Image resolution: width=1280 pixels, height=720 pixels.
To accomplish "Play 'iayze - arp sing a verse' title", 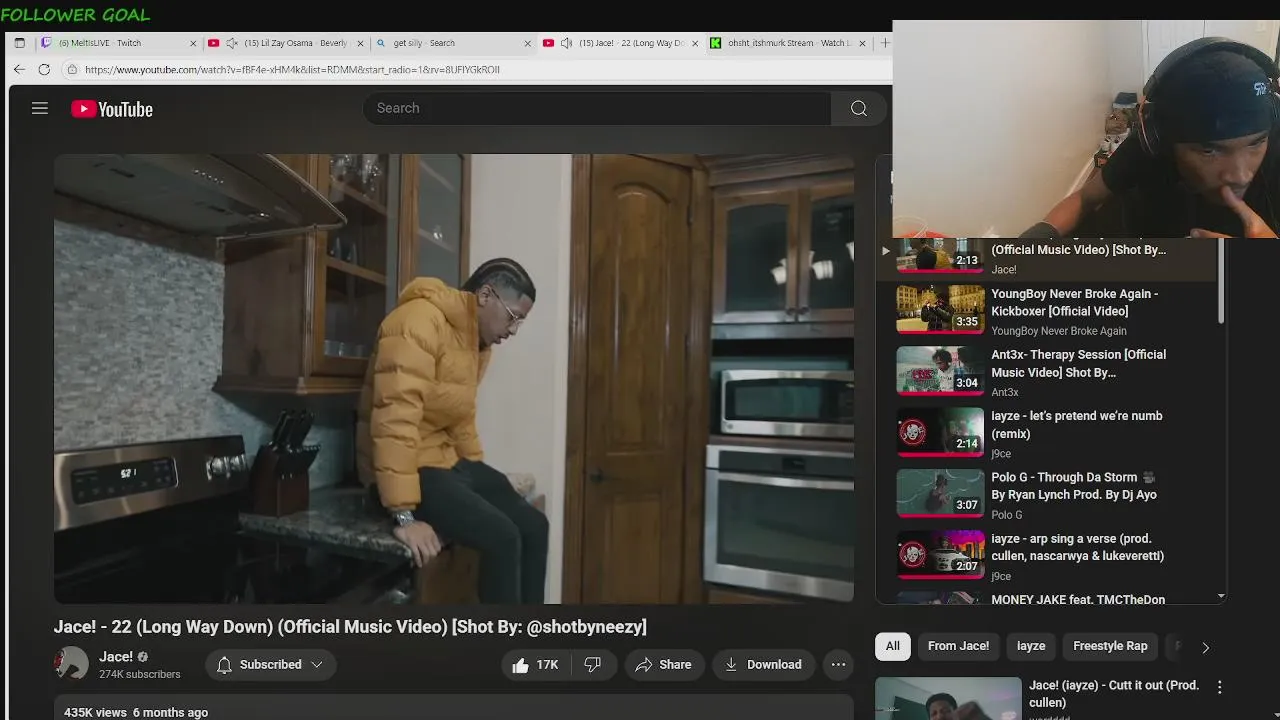I will [1077, 547].
